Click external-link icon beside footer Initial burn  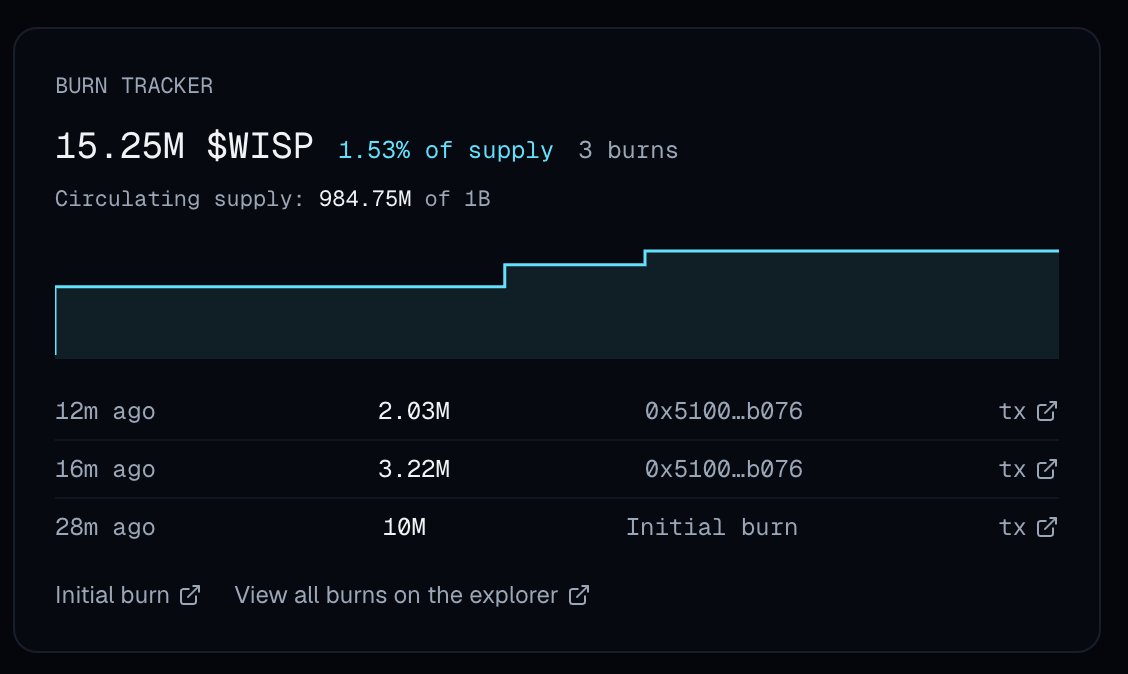190,596
